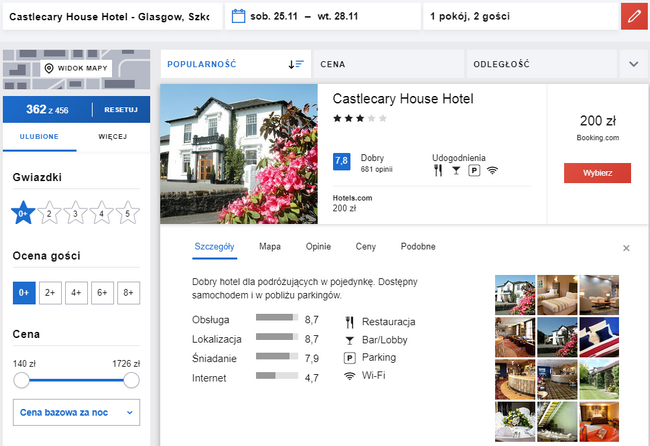
Task: Open the staircase thumbnail in bottom row
Action: (x=557, y=422)
